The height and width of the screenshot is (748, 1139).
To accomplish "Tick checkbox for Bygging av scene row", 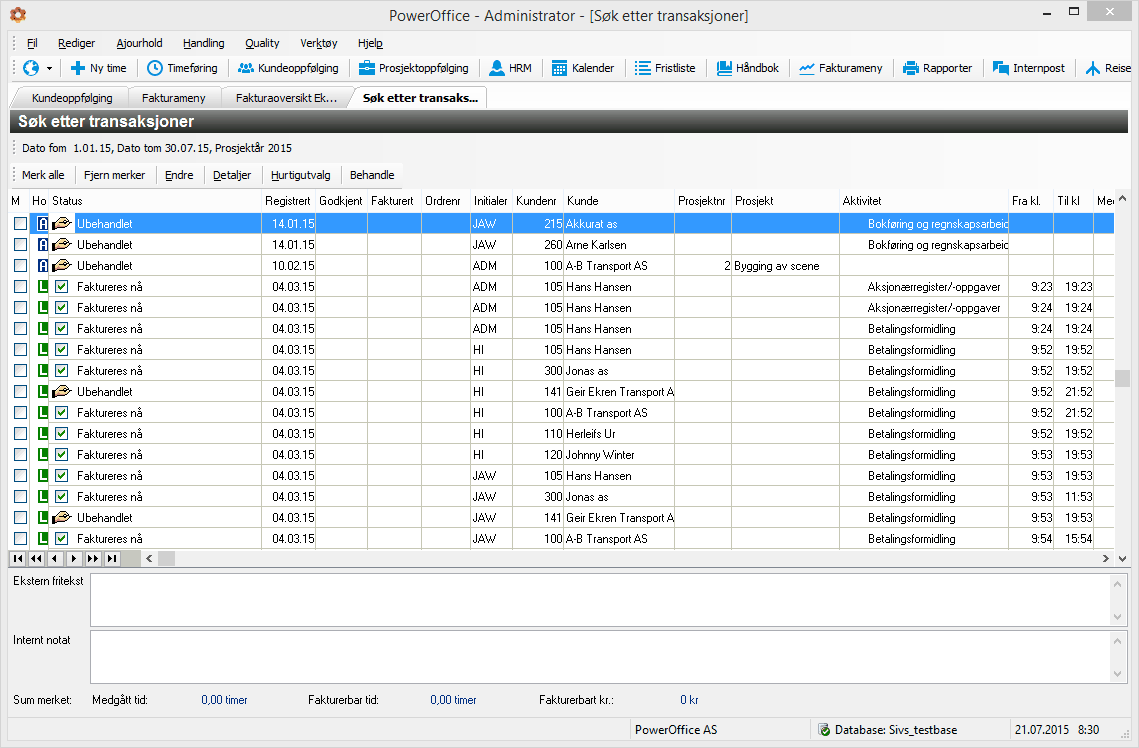I will tap(20, 266).
